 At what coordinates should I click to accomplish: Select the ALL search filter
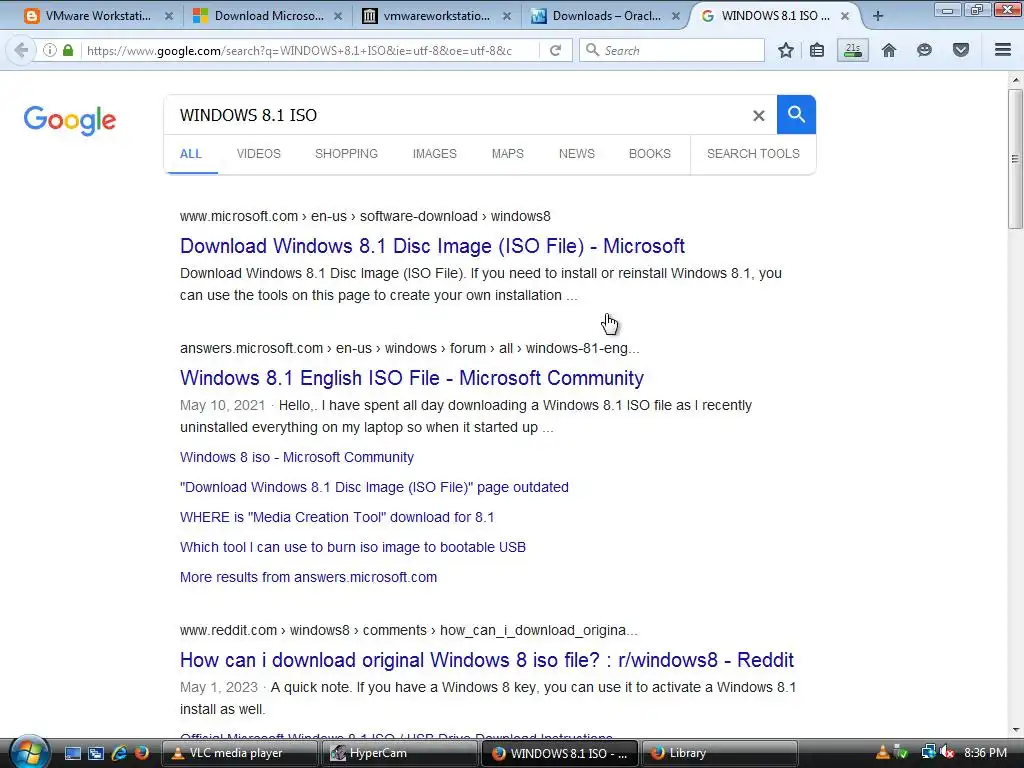coord(191,154)
